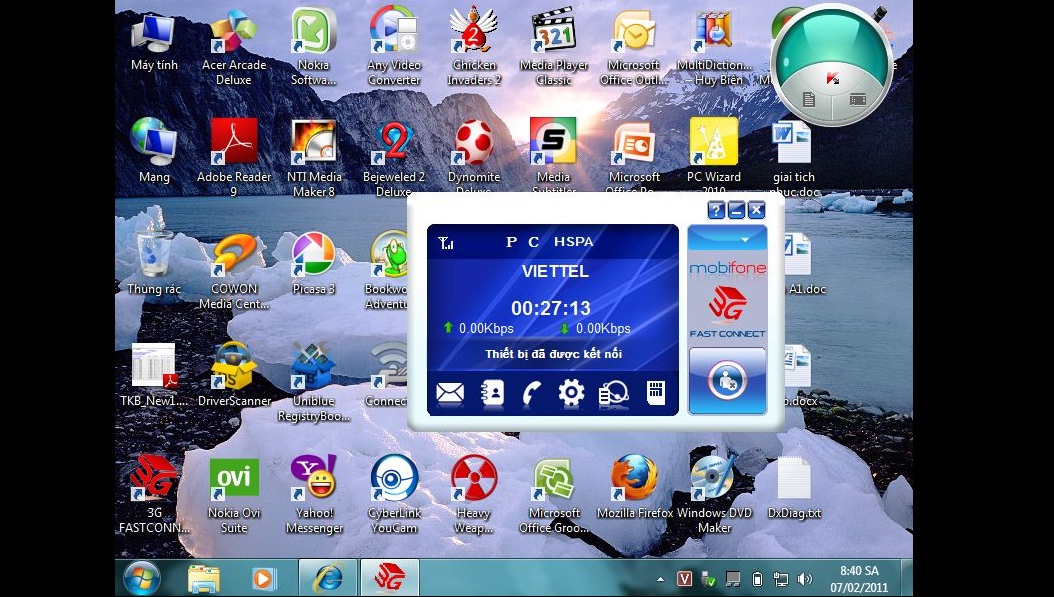Open the help question mark button

717,210
